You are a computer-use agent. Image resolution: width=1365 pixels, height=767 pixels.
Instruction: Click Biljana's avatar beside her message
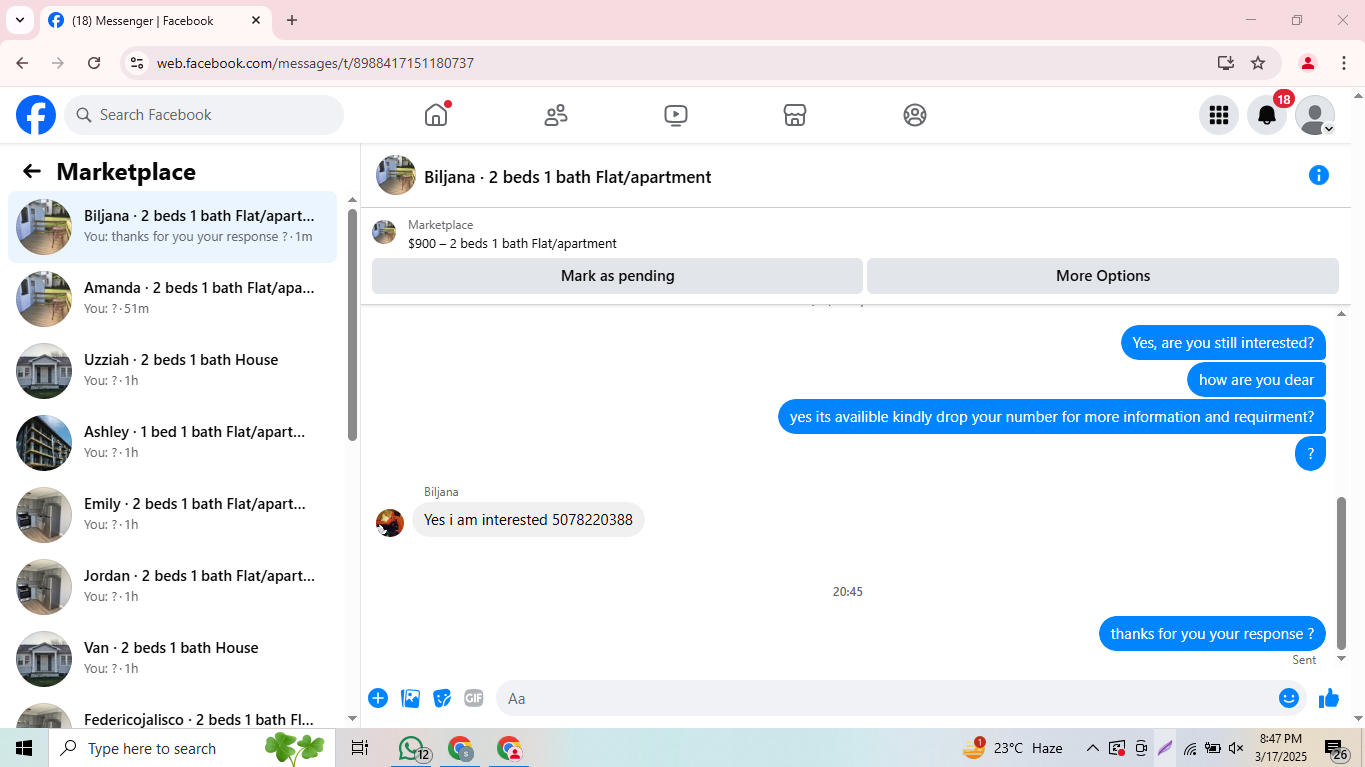click(x=390, y=522)
